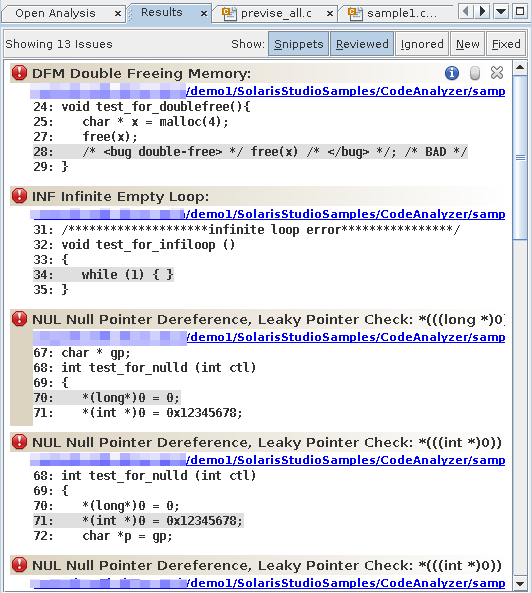Toggle the Ignored filter
The height and width of the screenshot is (593, 532).
422,44
